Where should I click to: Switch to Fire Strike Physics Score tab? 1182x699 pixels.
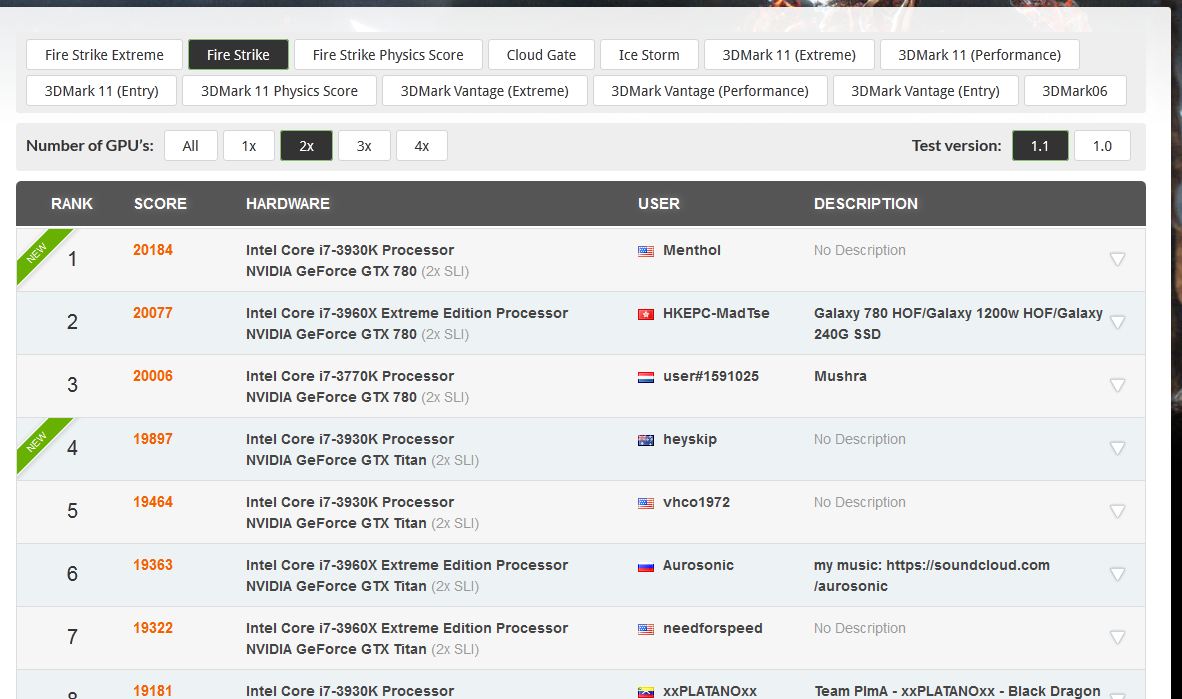388,55
